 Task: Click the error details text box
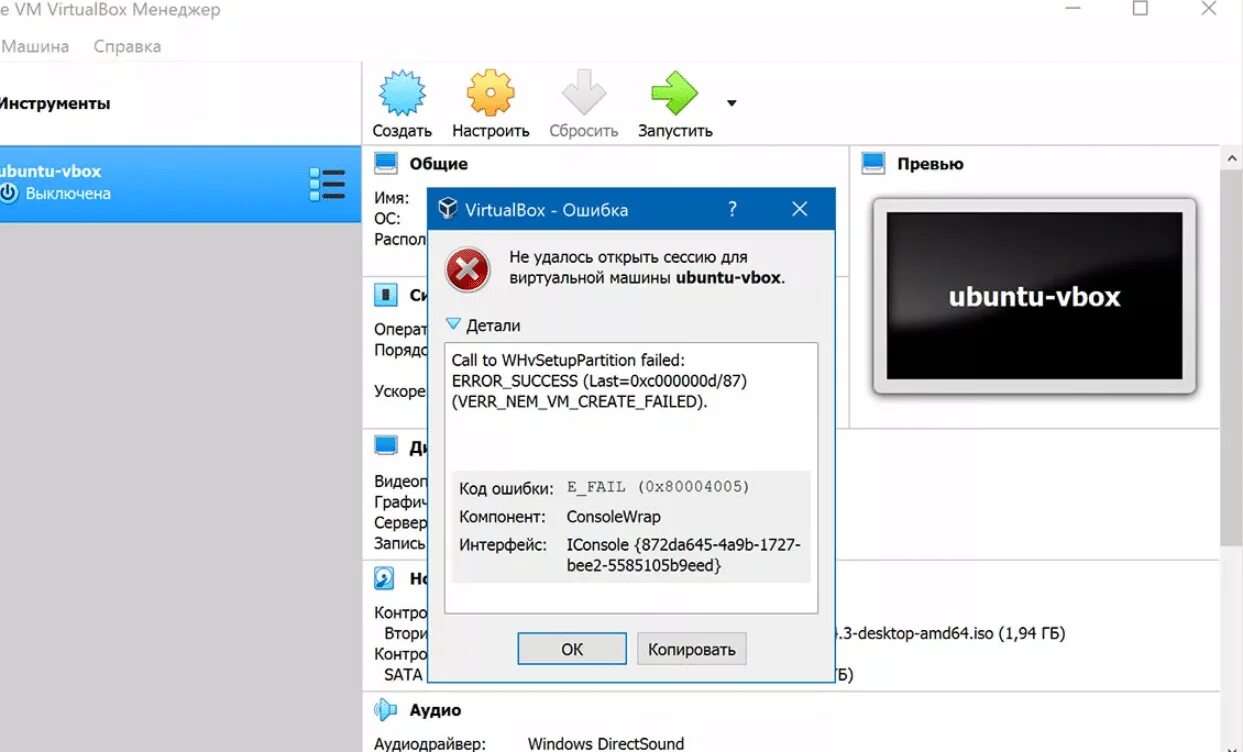pos(631,478)
